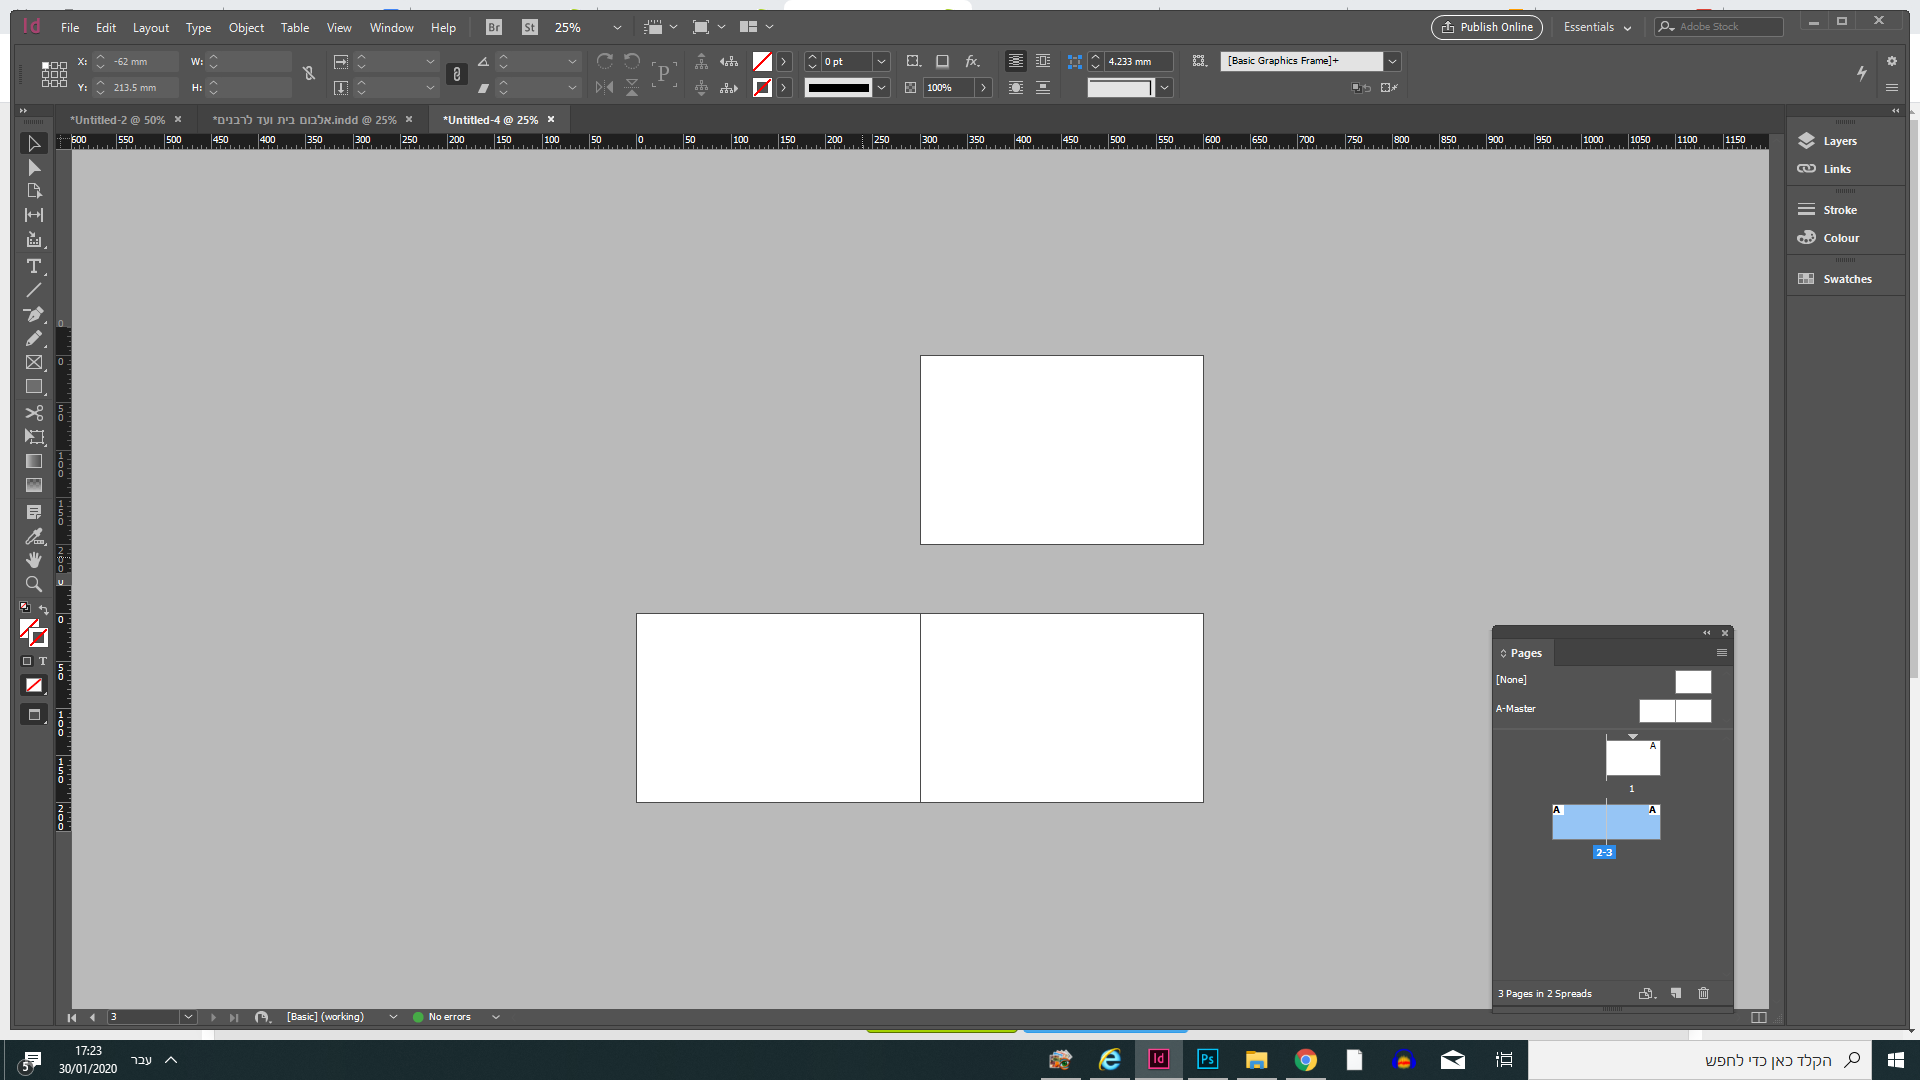This screenshot has width=1920, height=1080.
Task: Select the Pen tool
Action: click(33, 314)
